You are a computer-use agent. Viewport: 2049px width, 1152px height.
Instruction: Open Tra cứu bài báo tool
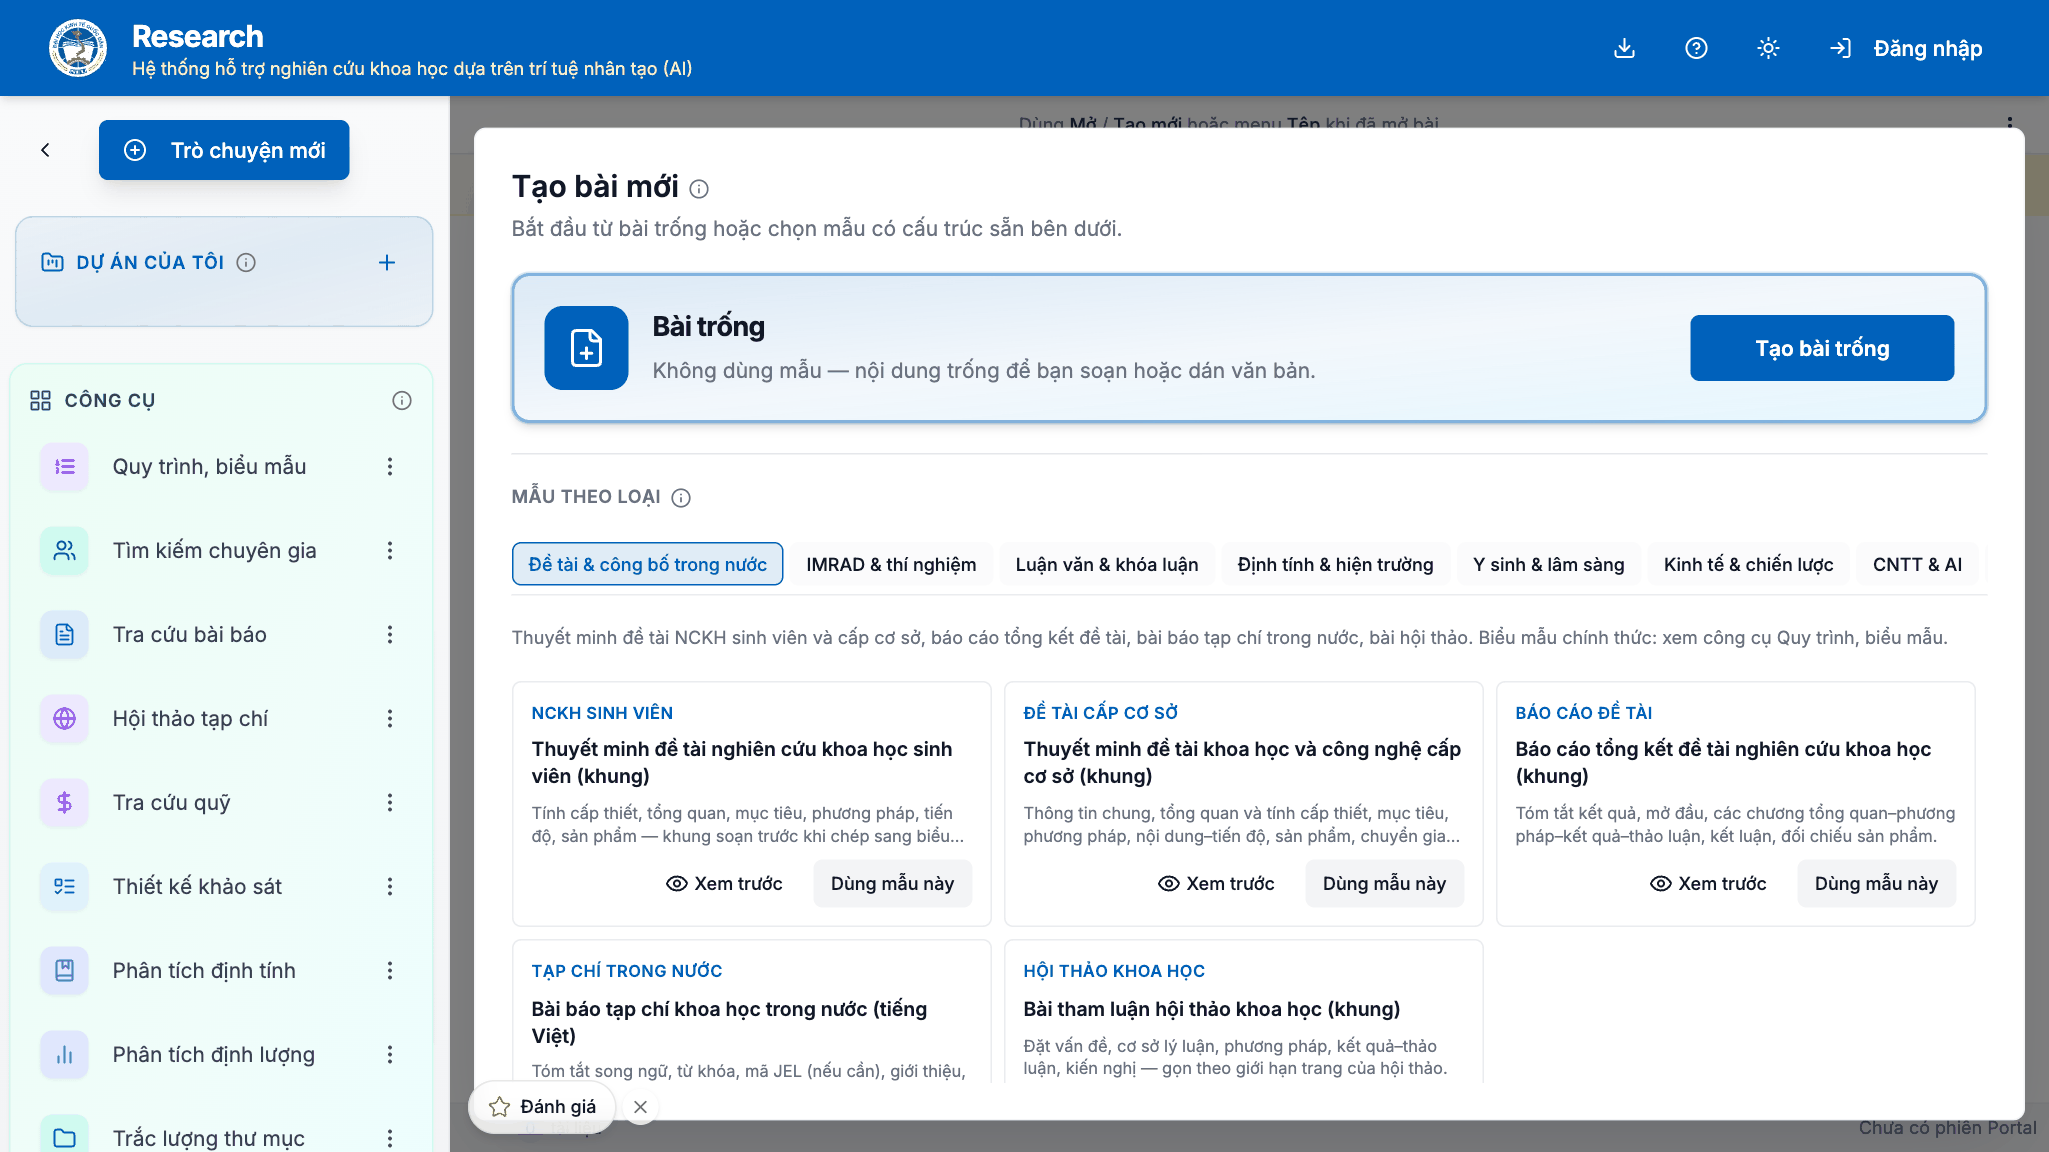coord(189,634)
